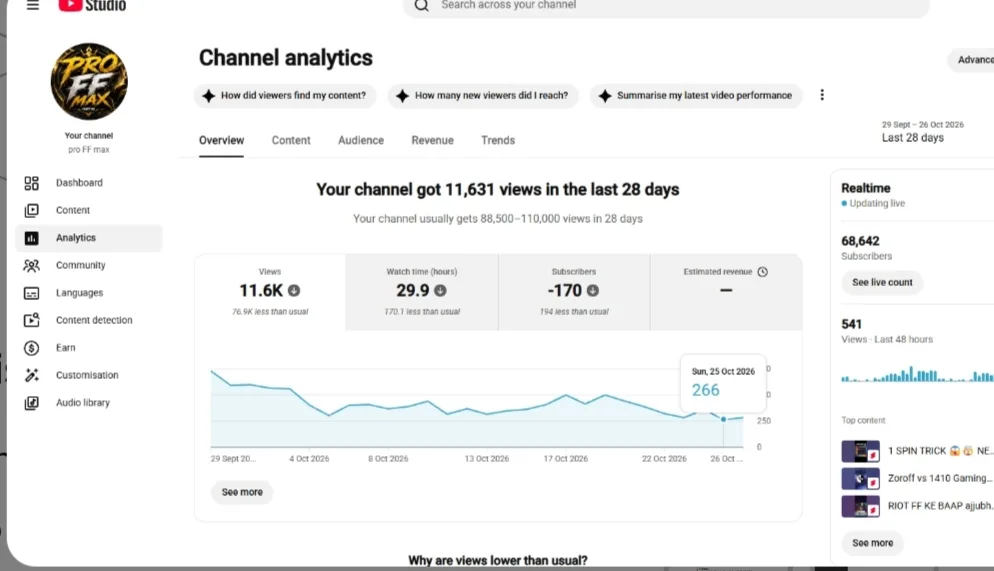The width and height of the screenshot is (994, 571).
Task: Click See more below the views chart
Action: click(x=242, y=492)
